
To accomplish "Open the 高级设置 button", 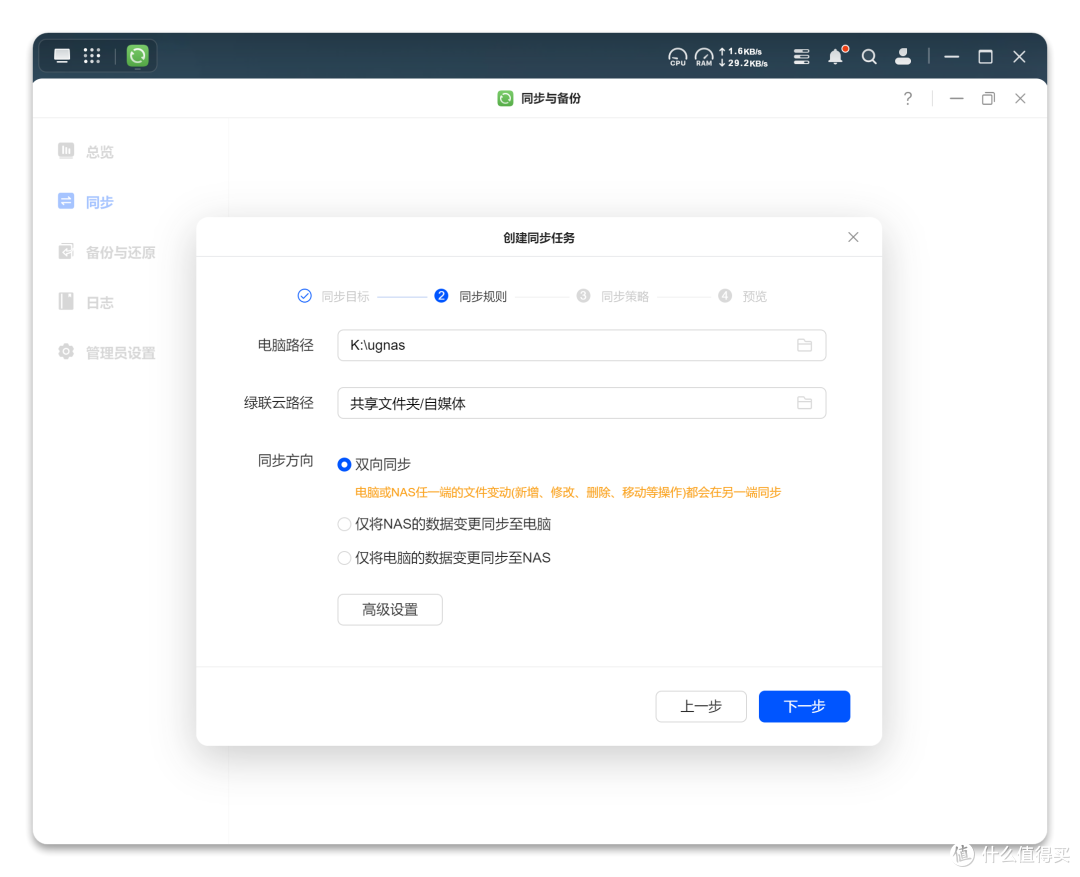I will click(390, 610).
